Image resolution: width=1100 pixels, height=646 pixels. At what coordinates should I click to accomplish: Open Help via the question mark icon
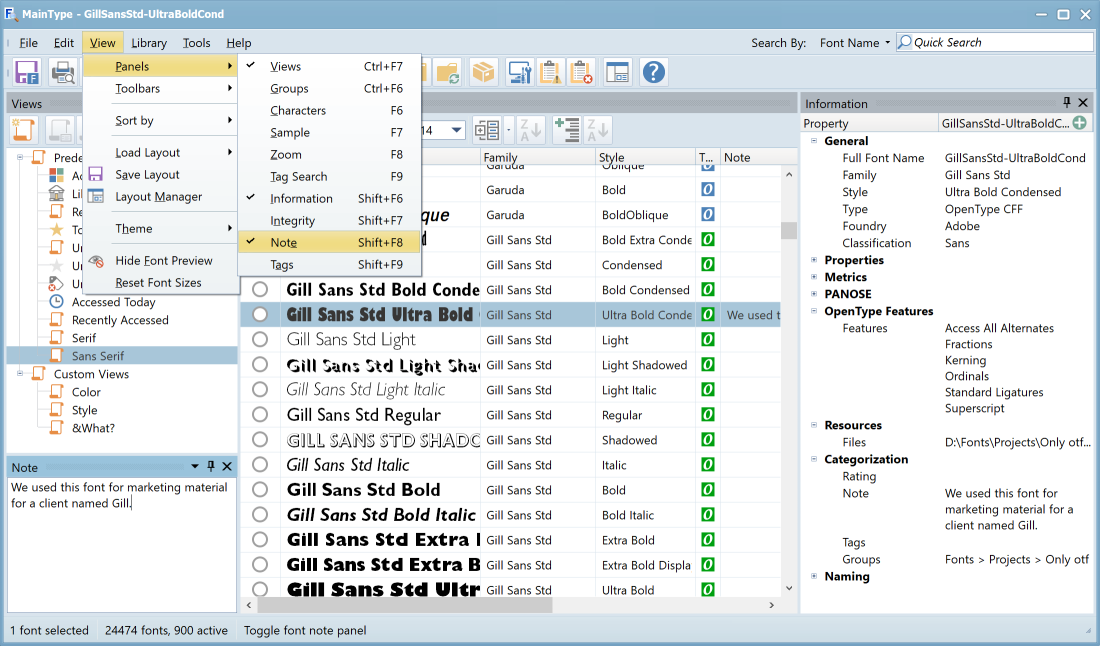tap(653, 72)
